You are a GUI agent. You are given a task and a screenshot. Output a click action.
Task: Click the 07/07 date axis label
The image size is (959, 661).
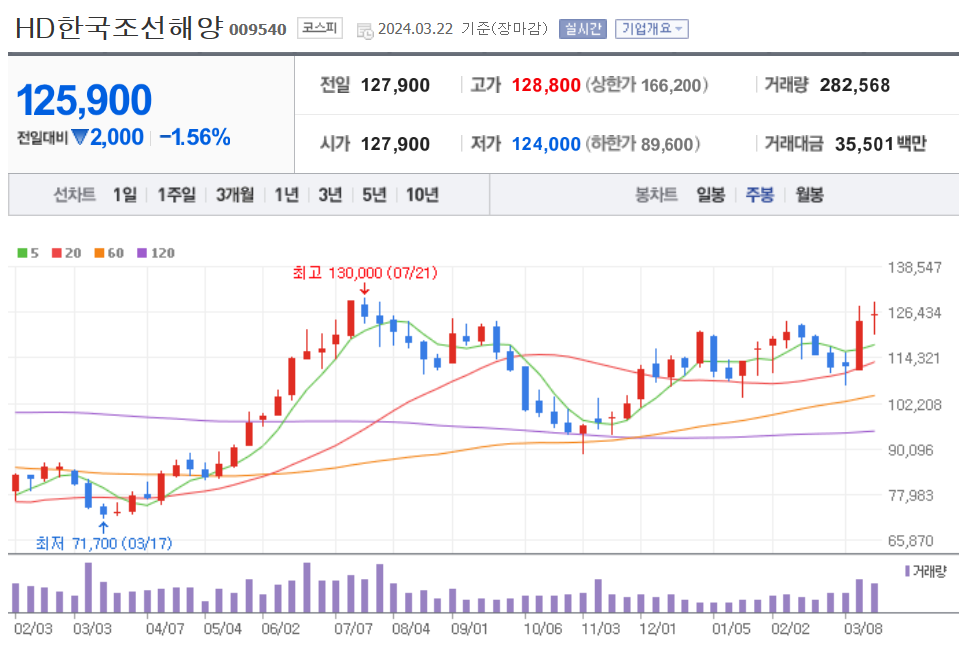coord(354,629)
